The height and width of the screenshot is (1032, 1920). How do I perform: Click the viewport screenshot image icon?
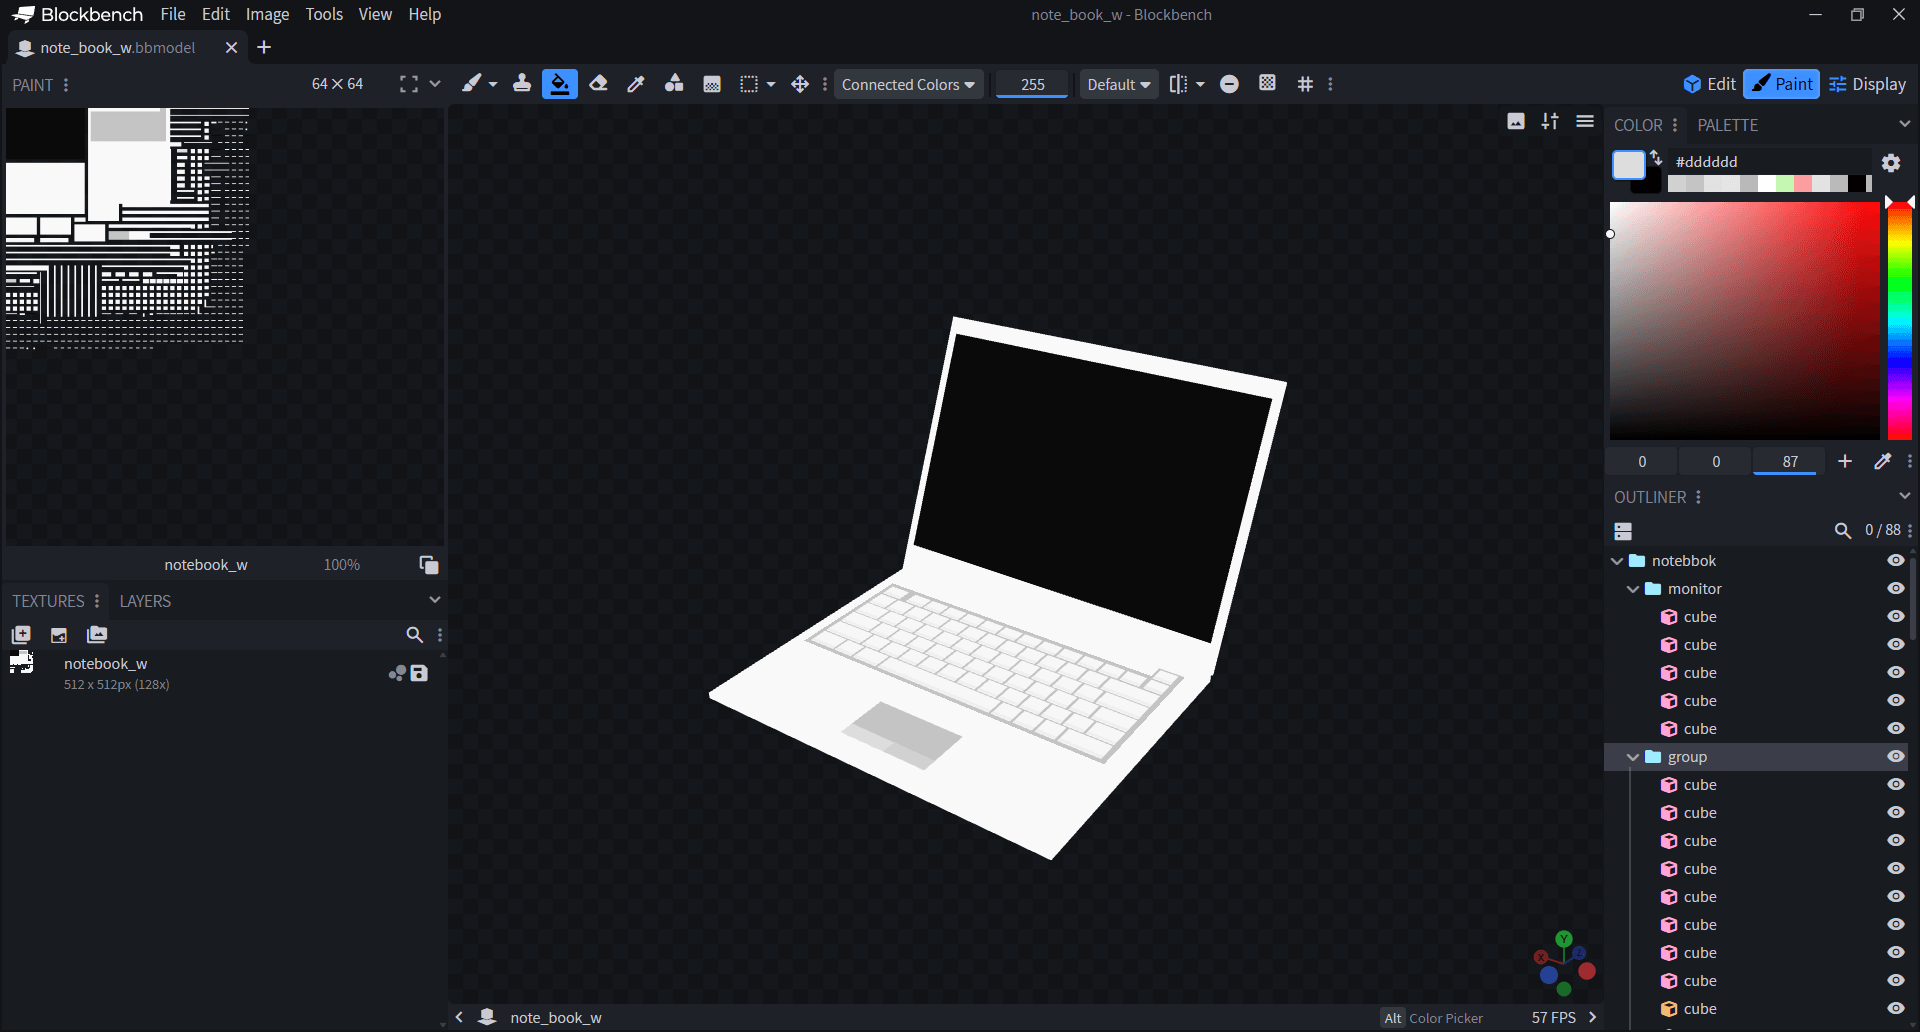[x=1516, y=122]
